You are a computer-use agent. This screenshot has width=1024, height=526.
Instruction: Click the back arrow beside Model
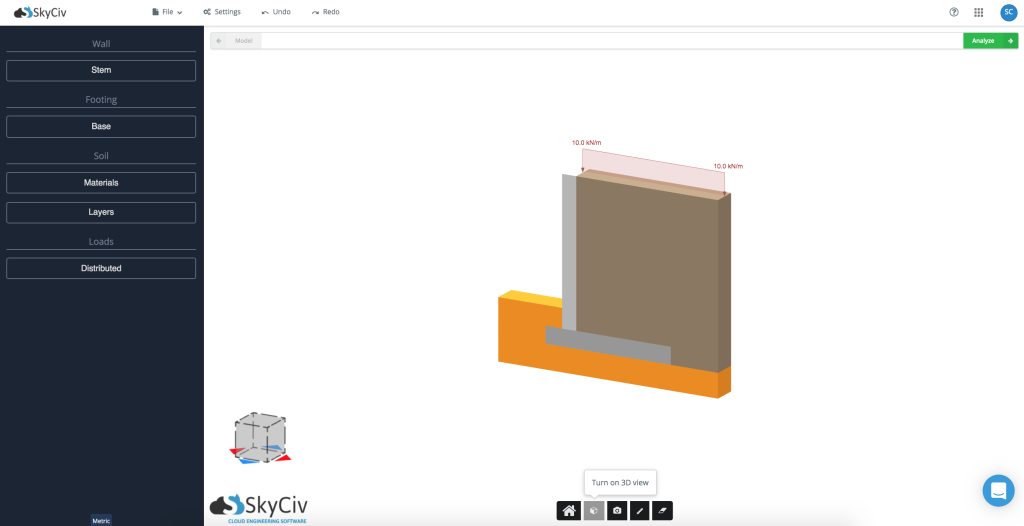(219, 41)
